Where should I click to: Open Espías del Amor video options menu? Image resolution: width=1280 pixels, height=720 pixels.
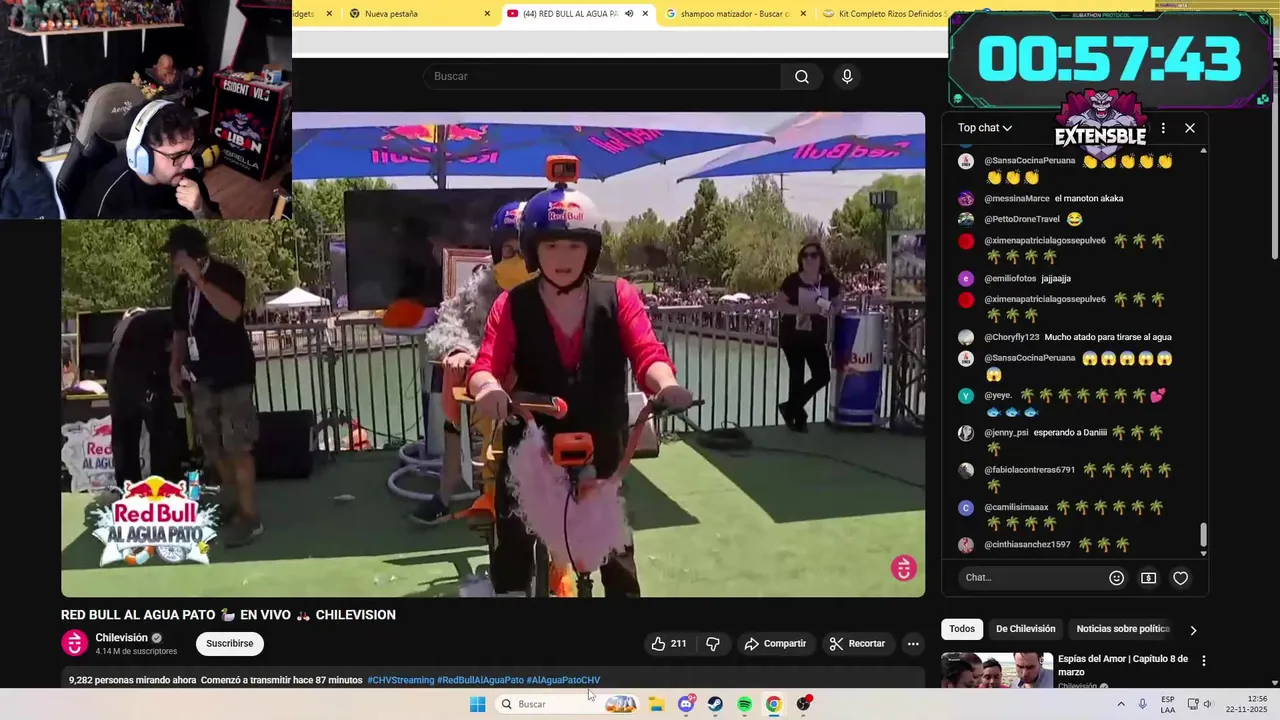tap(1204, 661)
